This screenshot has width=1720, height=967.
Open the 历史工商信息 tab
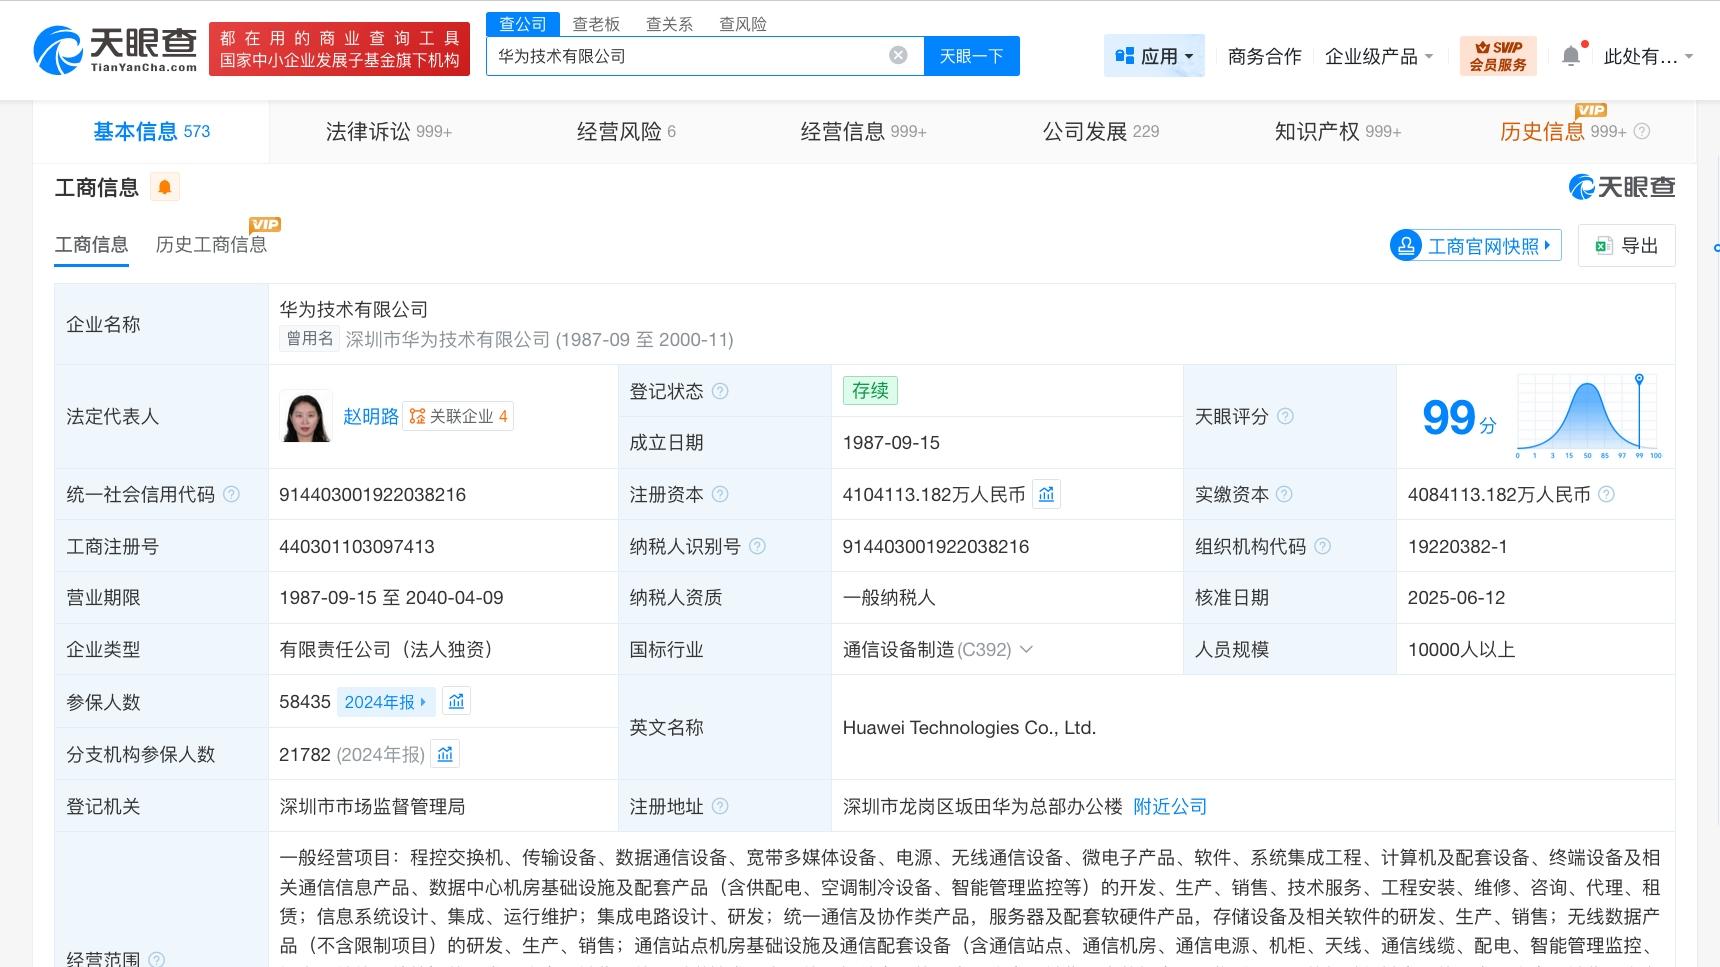click(x=211, y=245)
